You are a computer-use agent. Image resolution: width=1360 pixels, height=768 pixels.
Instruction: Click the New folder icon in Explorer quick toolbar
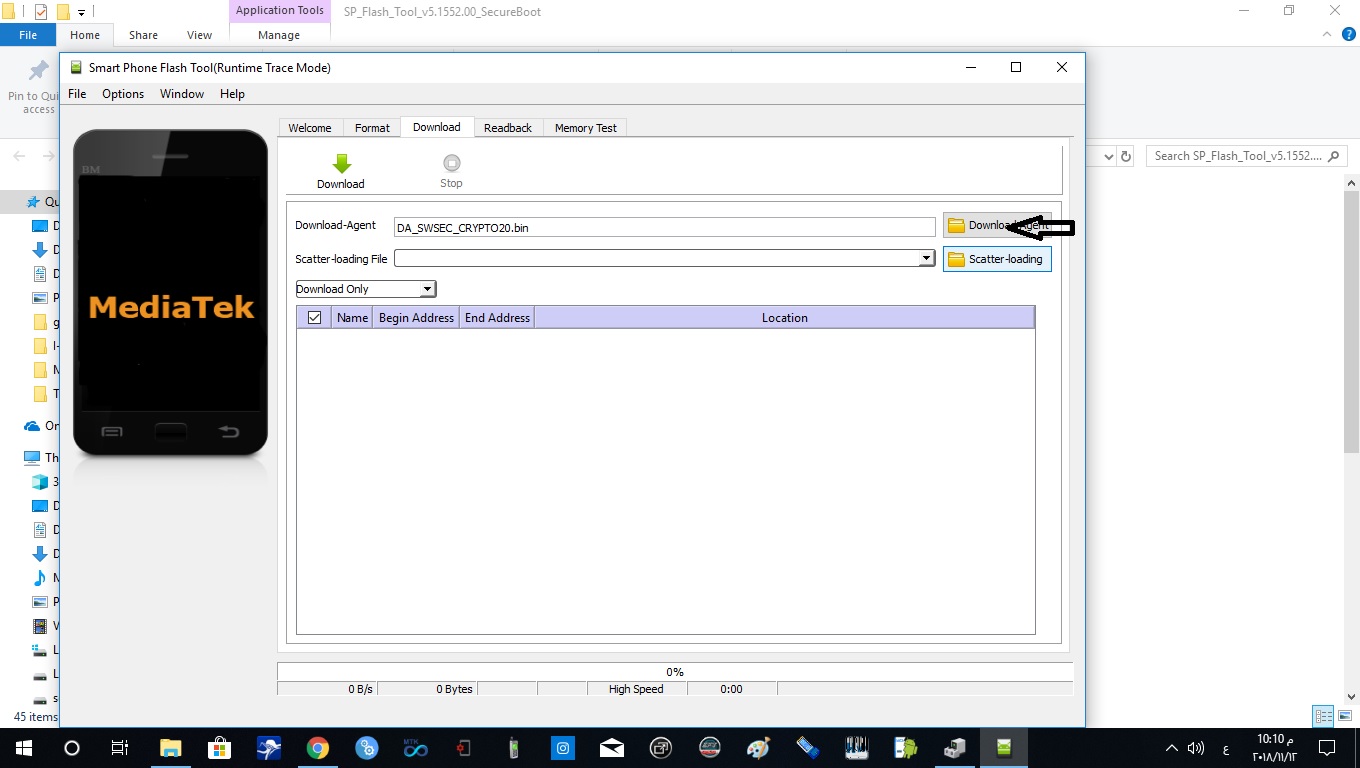pos(63,12)
